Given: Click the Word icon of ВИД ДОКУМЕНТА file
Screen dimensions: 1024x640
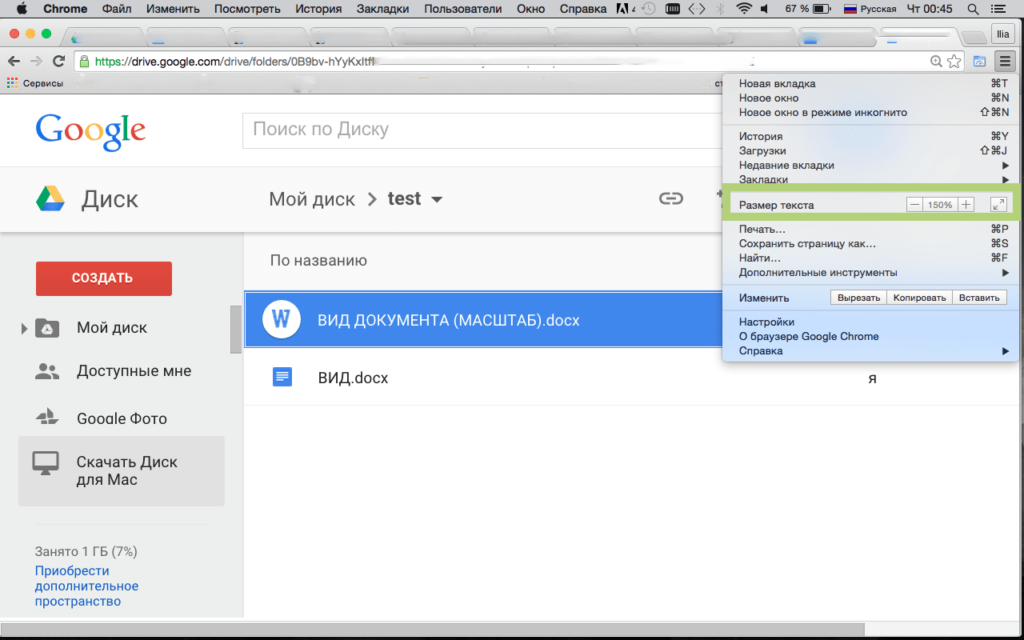Looking at the screenshot, I should (x=281, y=319).
